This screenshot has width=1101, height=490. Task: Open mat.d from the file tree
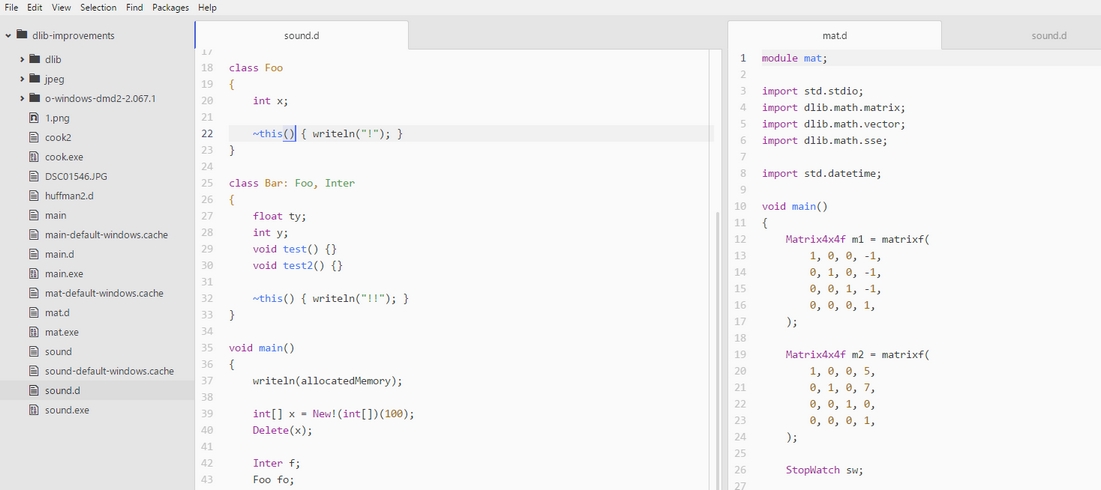pos(57,312)
